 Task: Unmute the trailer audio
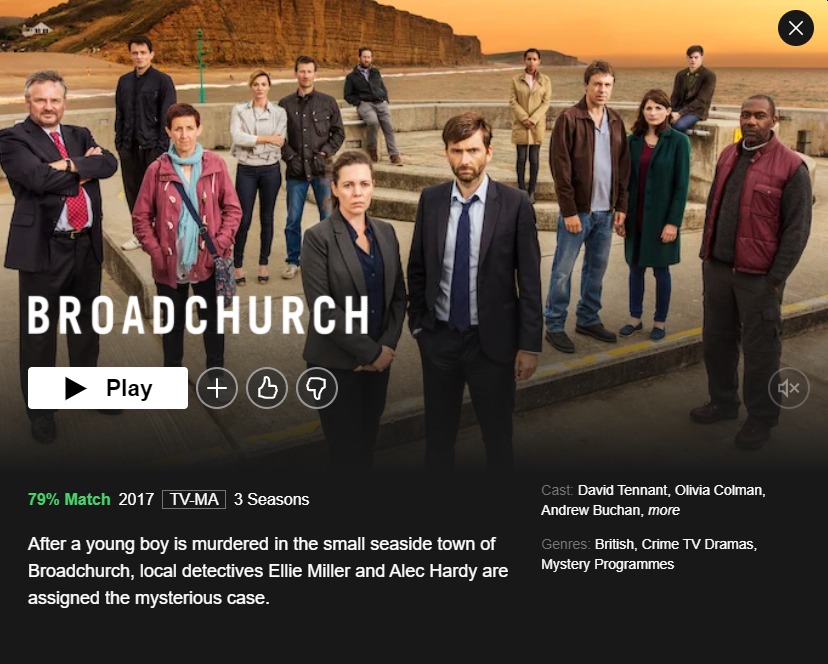[x=789, y=388]
